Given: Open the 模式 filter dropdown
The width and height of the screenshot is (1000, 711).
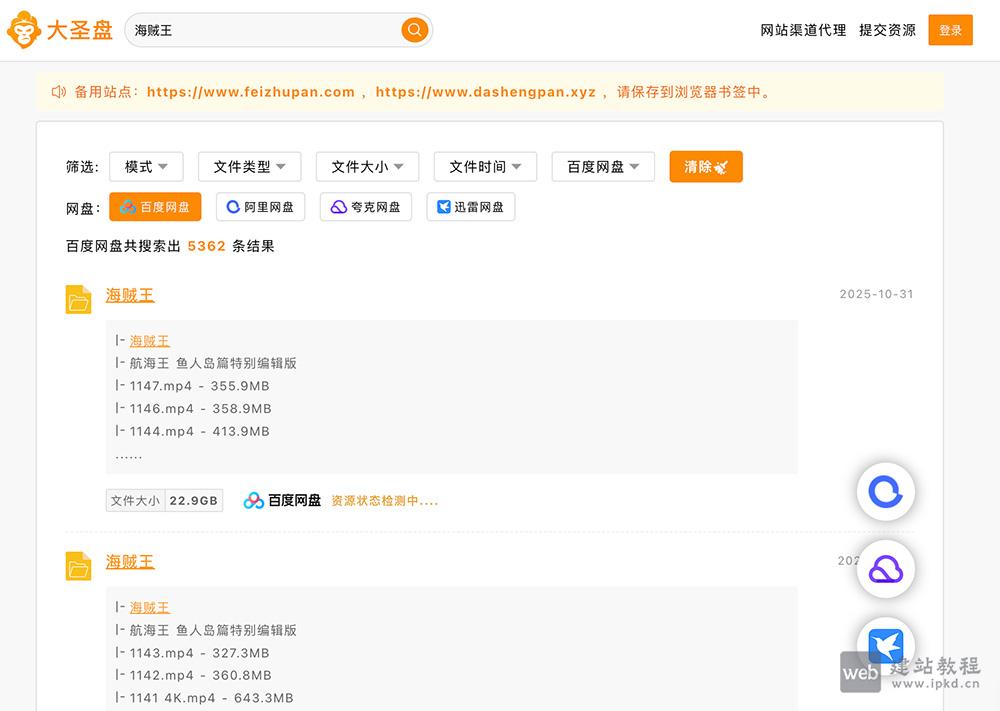Looking at the screenshot, I should [146, 166].
